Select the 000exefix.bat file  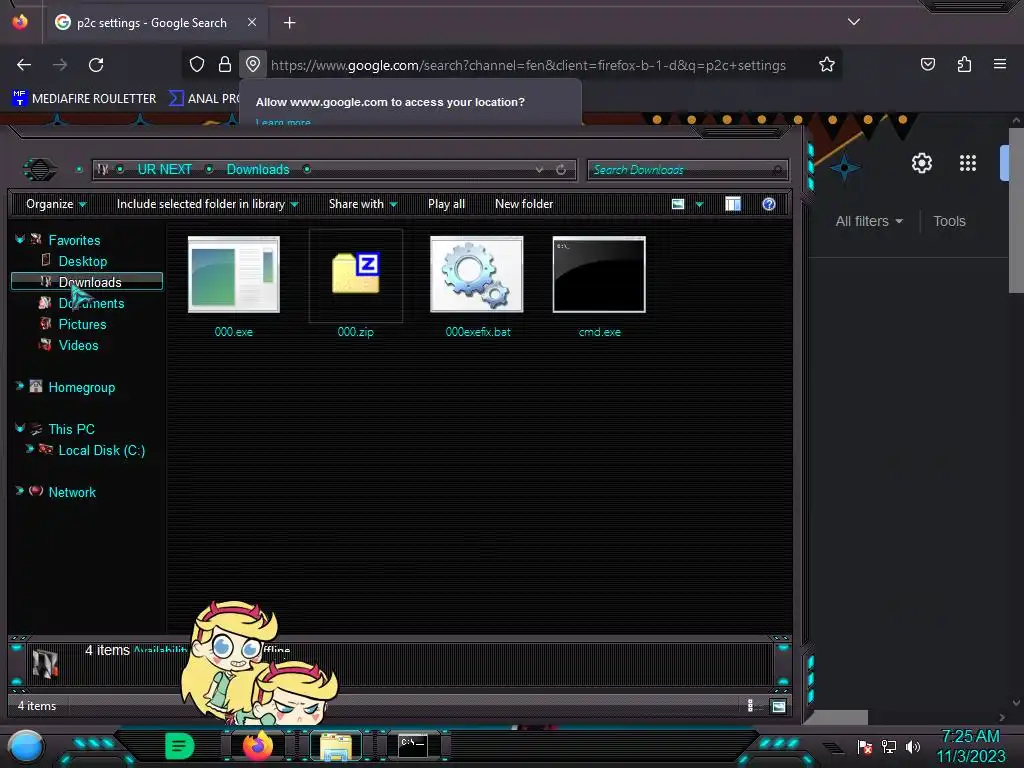(x=477, y=286)
